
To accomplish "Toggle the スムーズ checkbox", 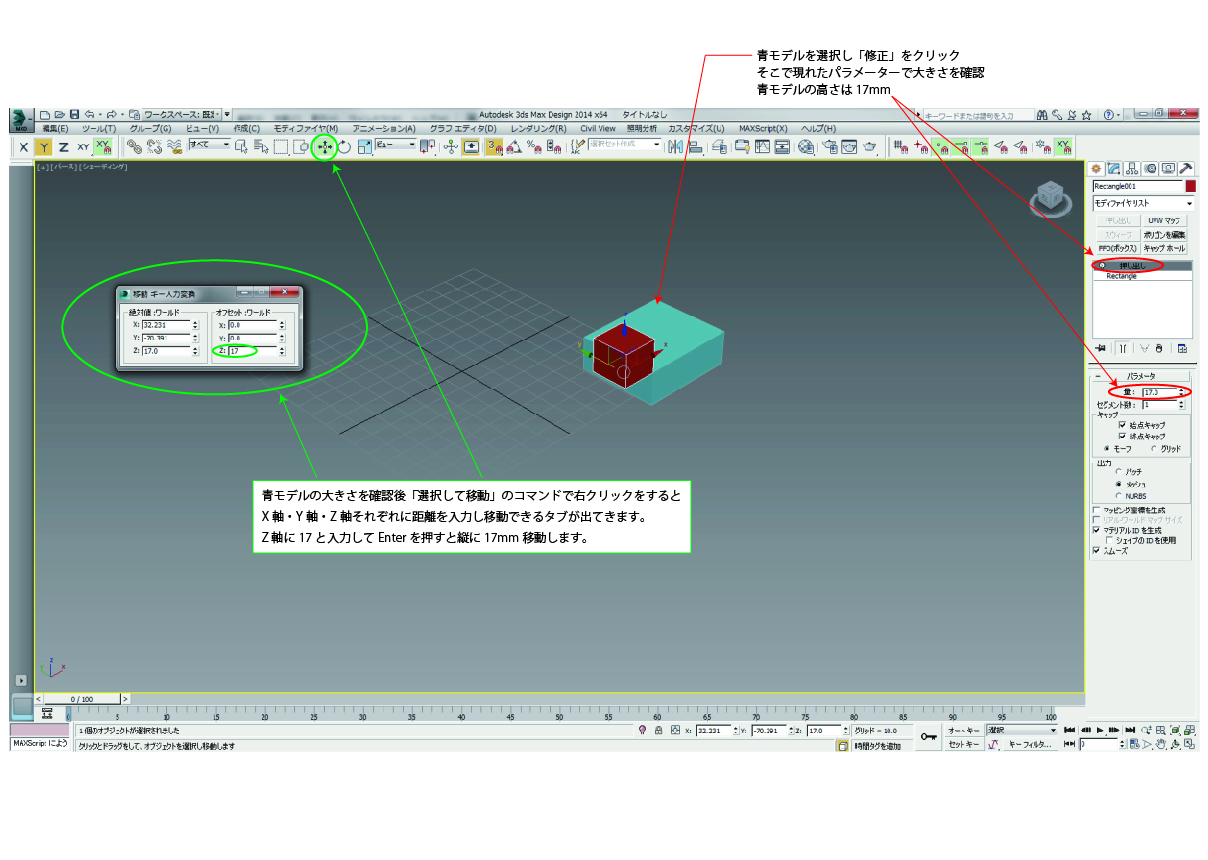I will (x=1097, y=550).
